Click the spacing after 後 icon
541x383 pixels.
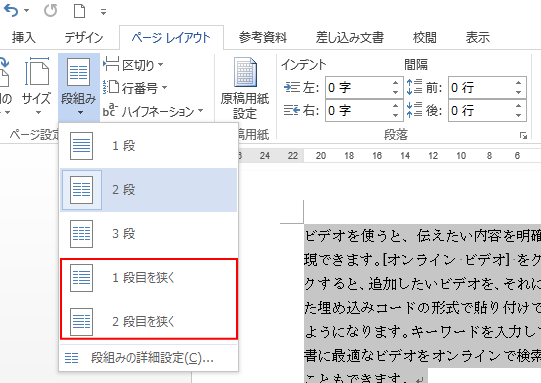(414, 110)
